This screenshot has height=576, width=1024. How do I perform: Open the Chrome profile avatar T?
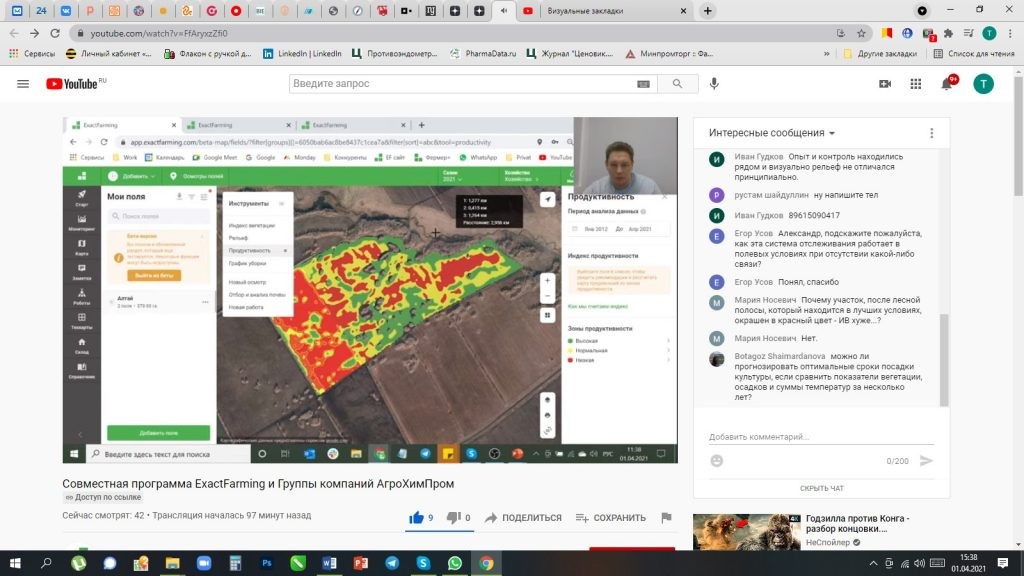tap(989, 33)
